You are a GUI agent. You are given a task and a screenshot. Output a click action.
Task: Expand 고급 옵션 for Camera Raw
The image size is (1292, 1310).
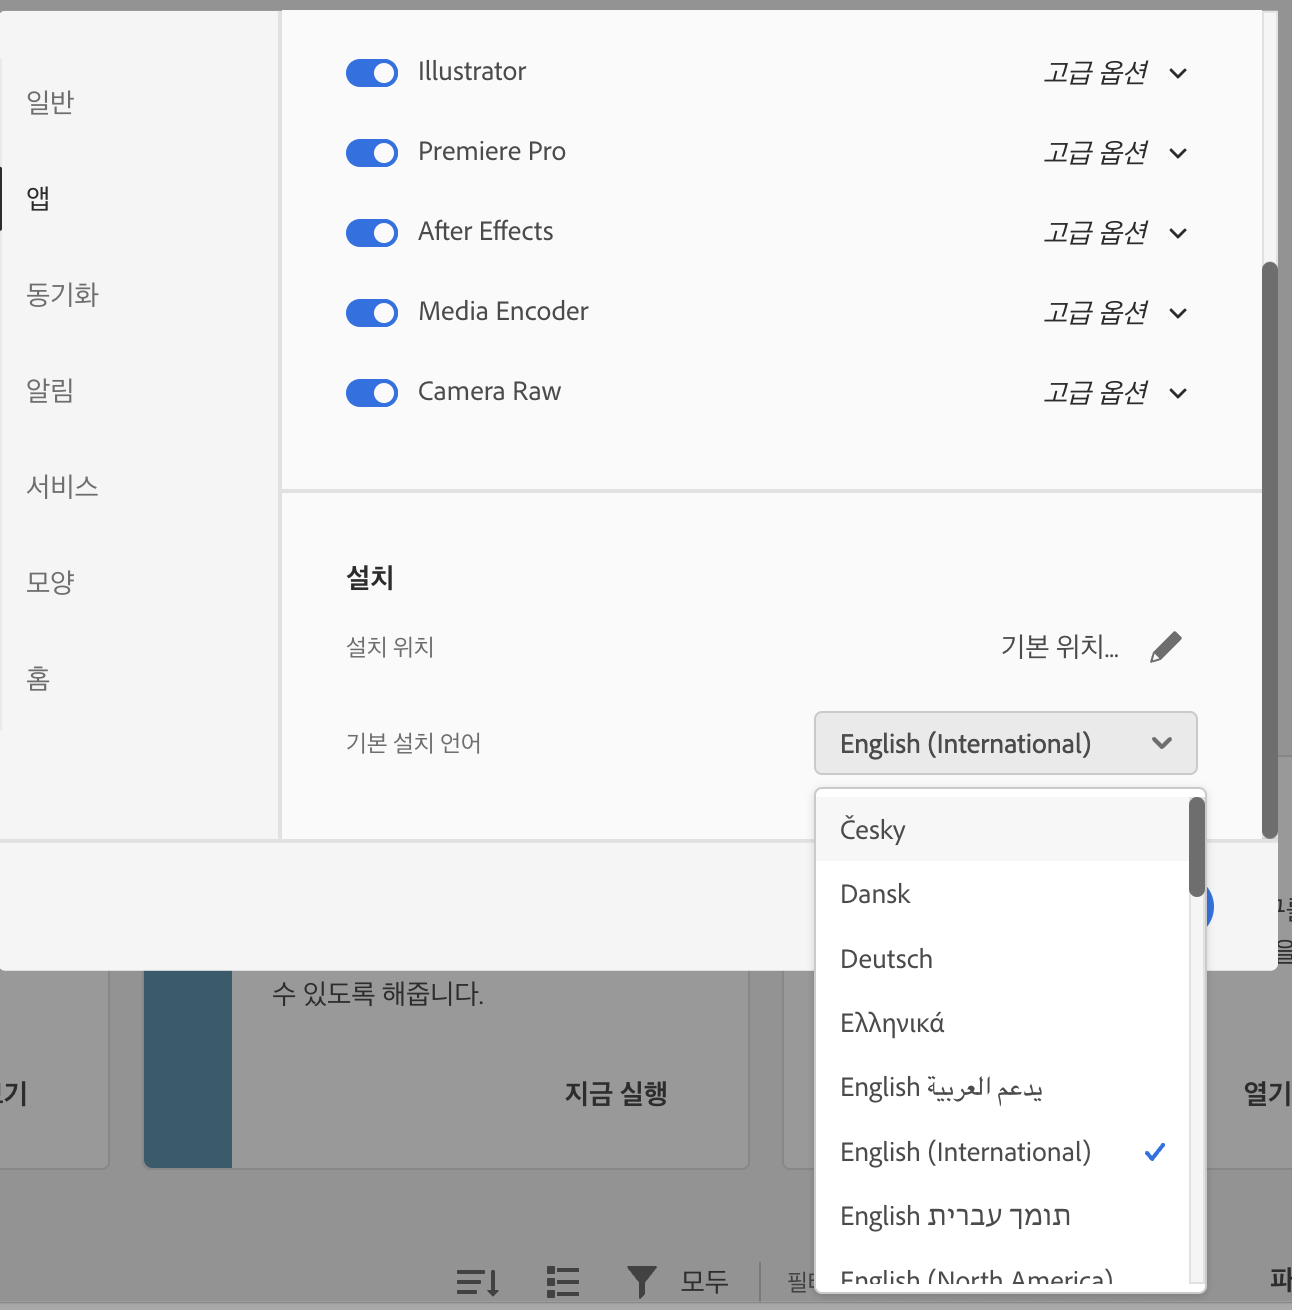(x=1115, y=392)
